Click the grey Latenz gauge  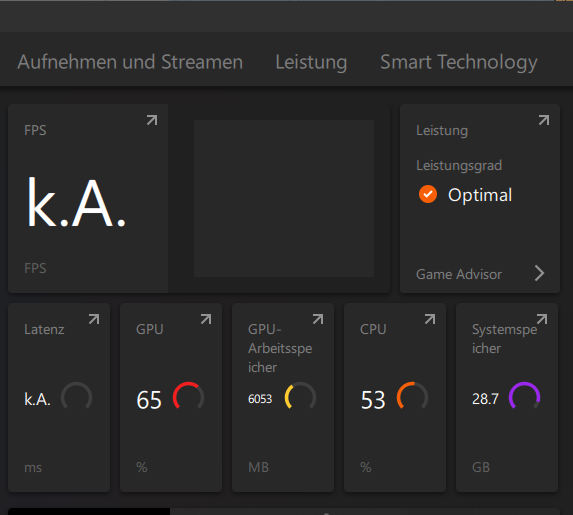click(76, 398)
